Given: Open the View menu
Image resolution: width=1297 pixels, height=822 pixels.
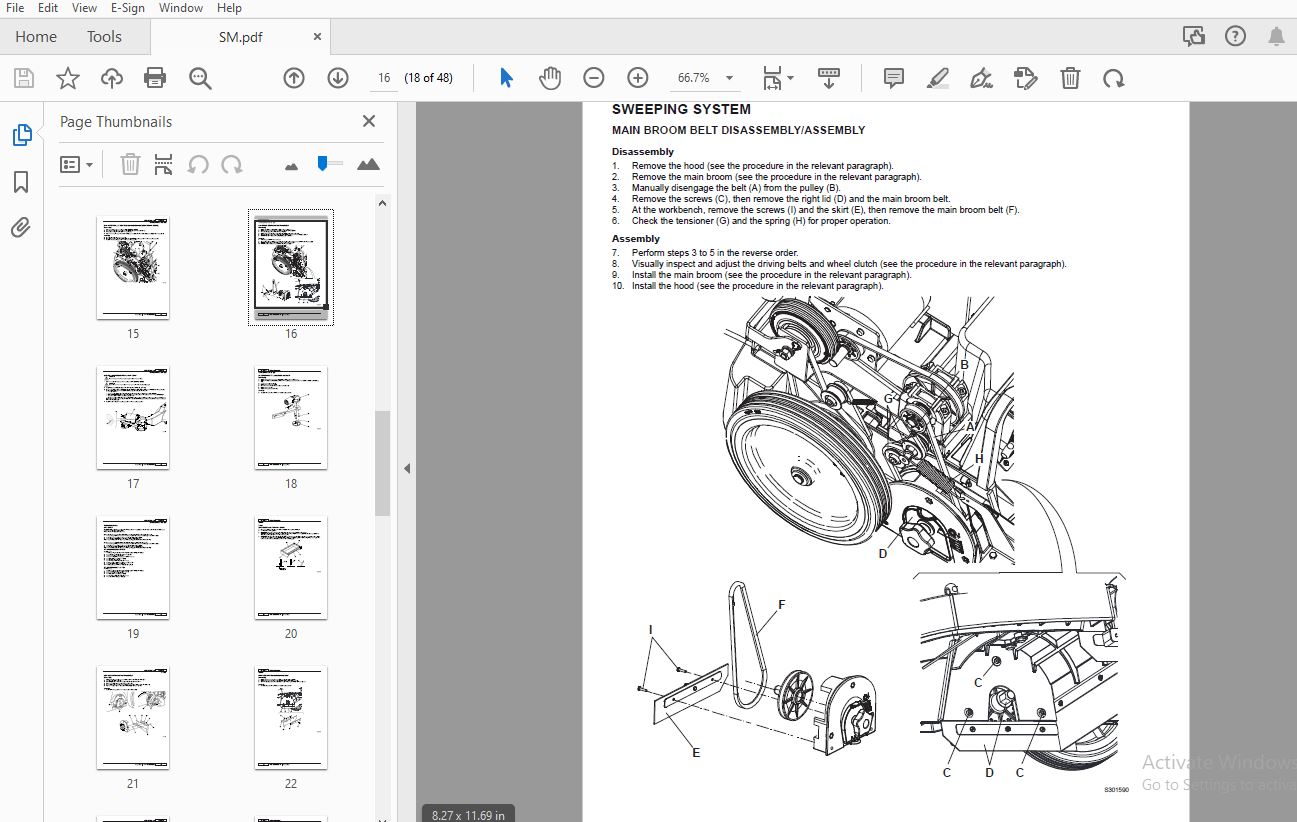Looking at the screenshot, I should [85, 8].
